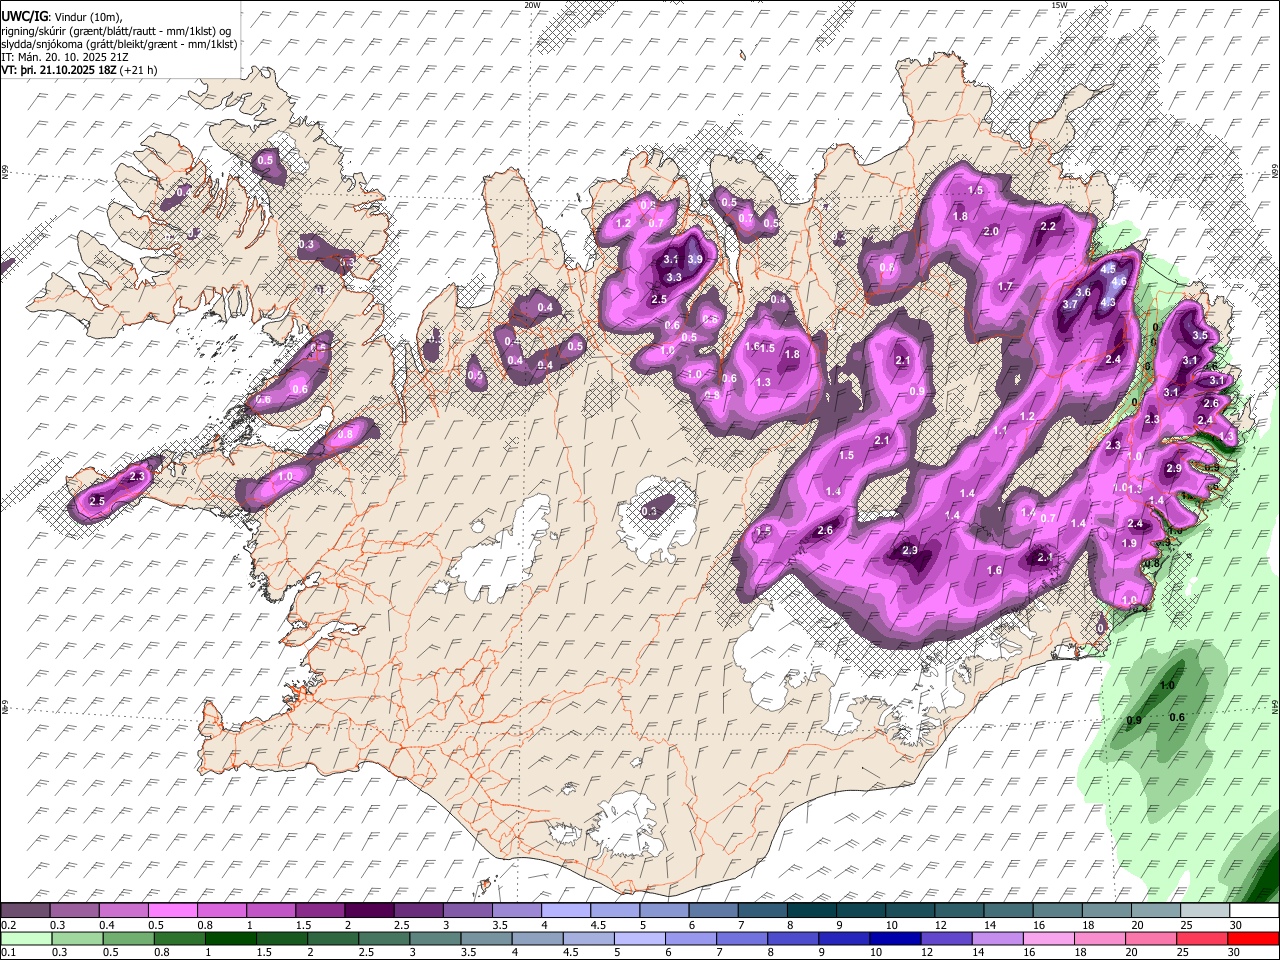Screen dimensions: 1280x960
Task: Click the map value 3.3 below 3.9
Action: click(x=674, y=278)
